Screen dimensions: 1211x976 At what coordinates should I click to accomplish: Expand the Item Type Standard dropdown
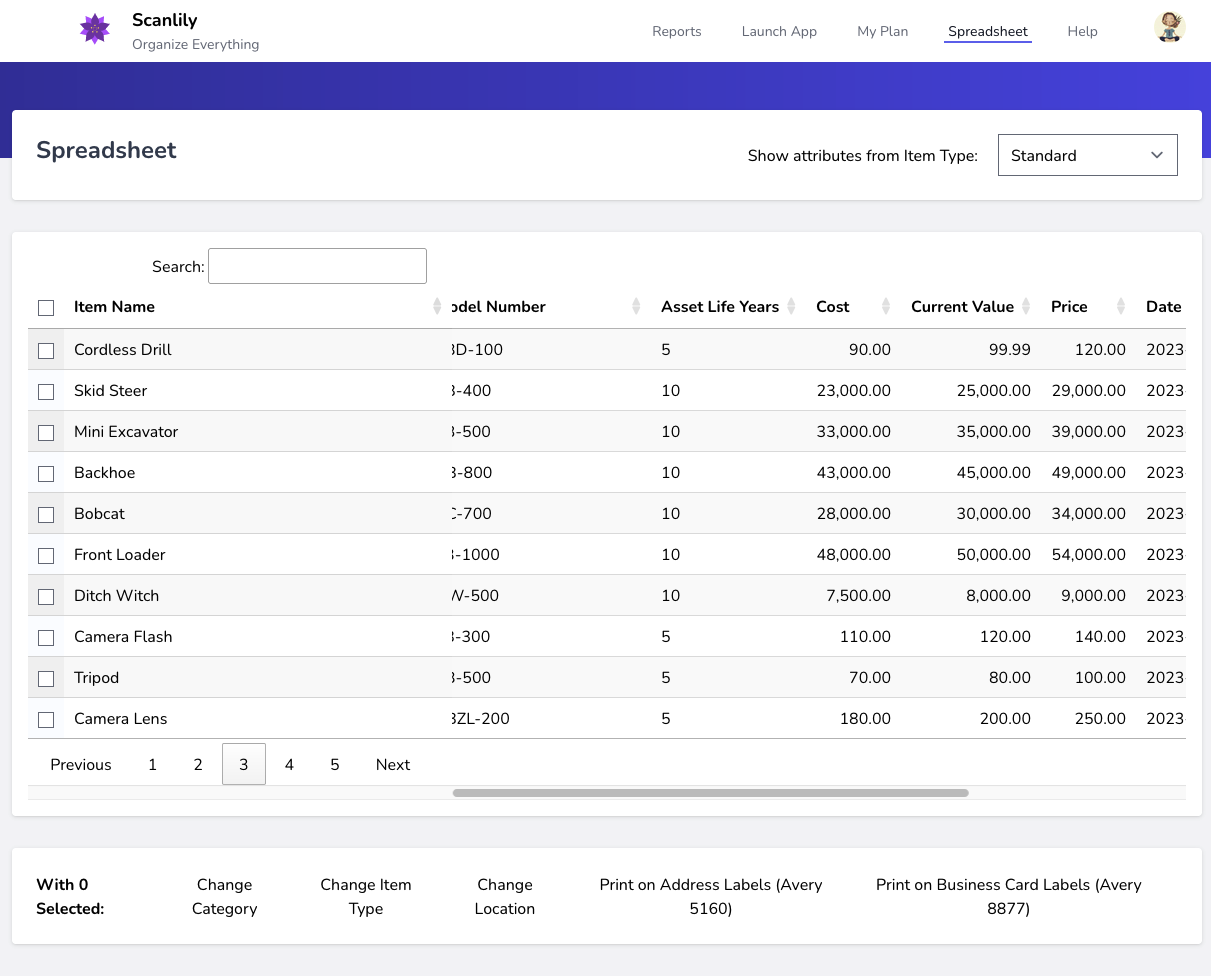point(1087,155)
